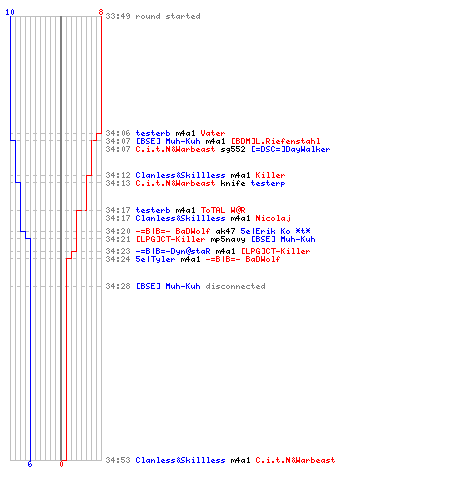This screenshot has width=450, height=500.
Task: Click Nicolaj in the 34:17 entry
Action: click(x=273, y=218)
